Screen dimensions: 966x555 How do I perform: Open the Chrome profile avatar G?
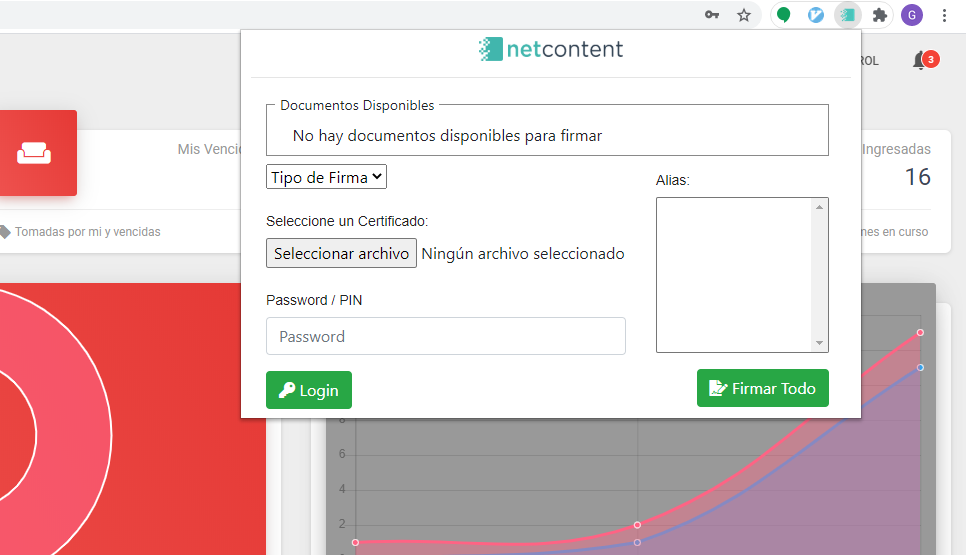(x=912, y=15)
